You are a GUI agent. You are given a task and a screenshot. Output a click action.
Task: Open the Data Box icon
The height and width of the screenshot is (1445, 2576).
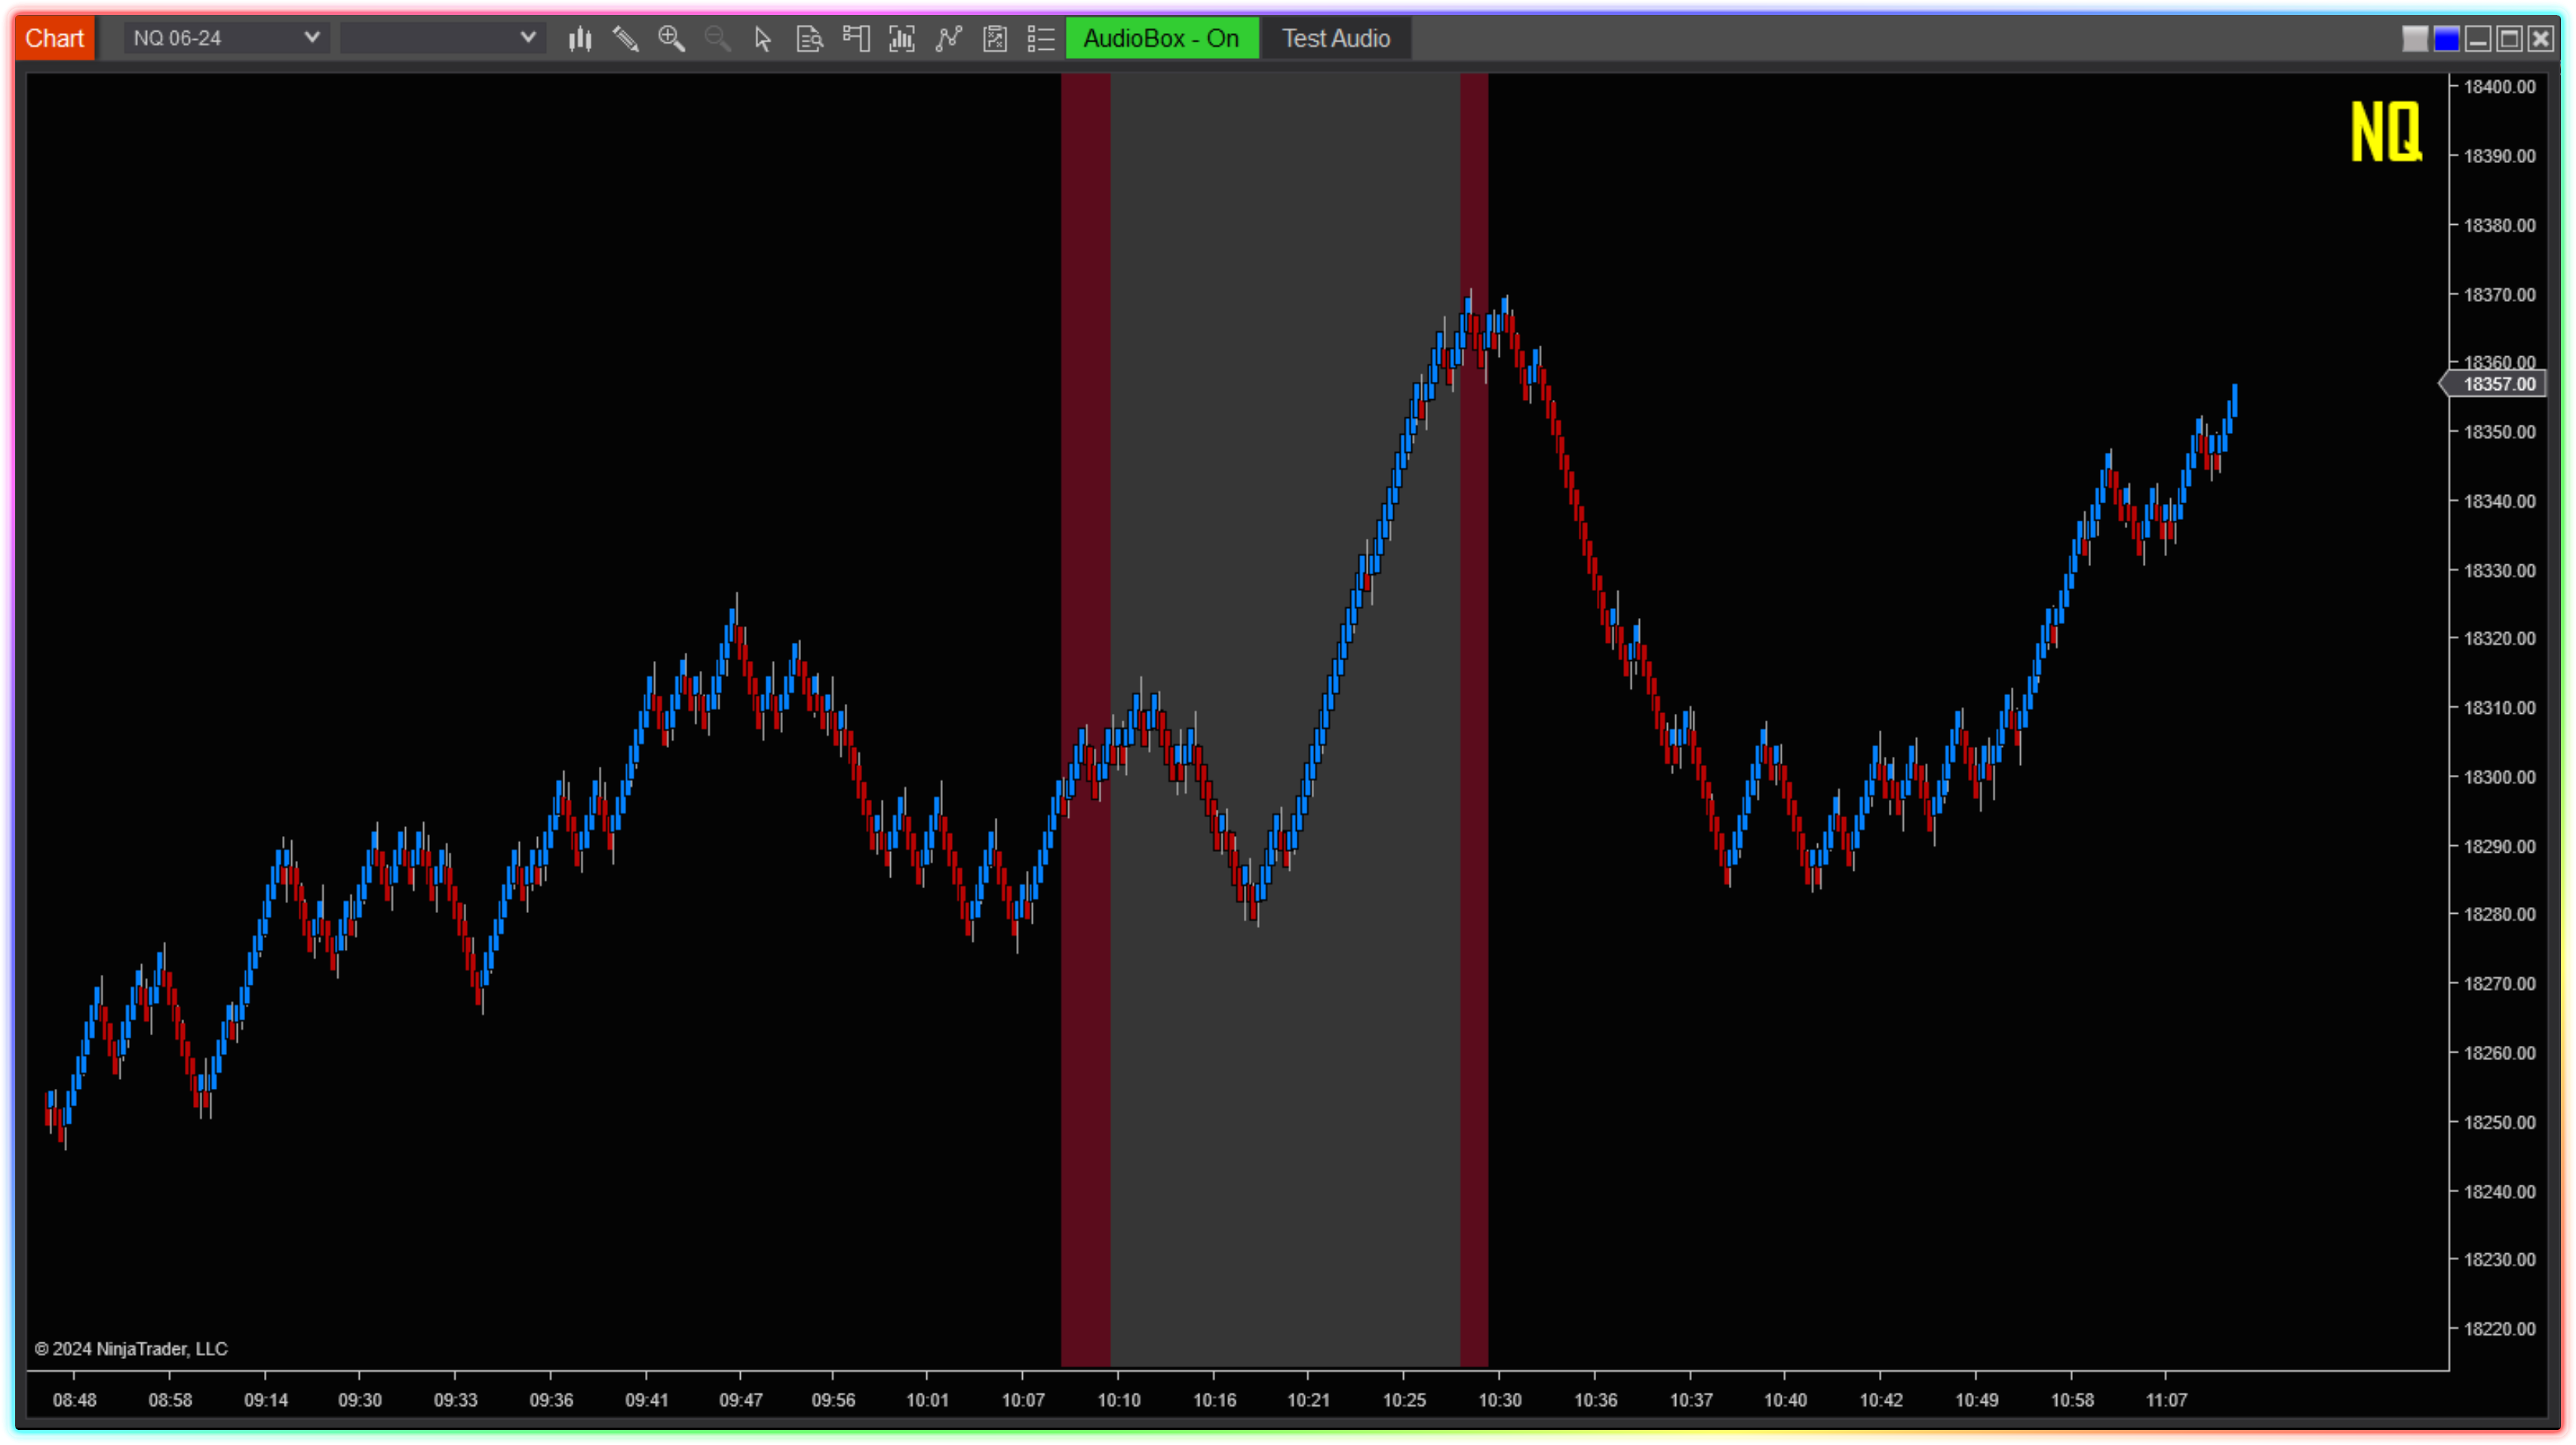(x=809, y=39)
